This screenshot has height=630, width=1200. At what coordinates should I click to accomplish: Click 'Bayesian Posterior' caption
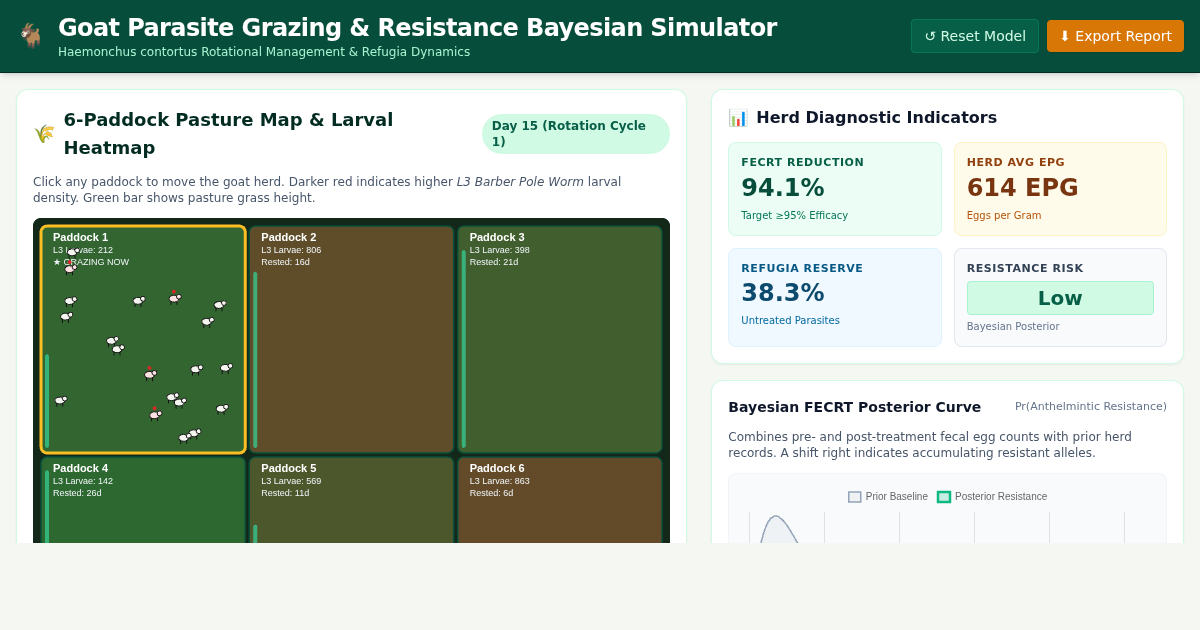click(1013, 326)
